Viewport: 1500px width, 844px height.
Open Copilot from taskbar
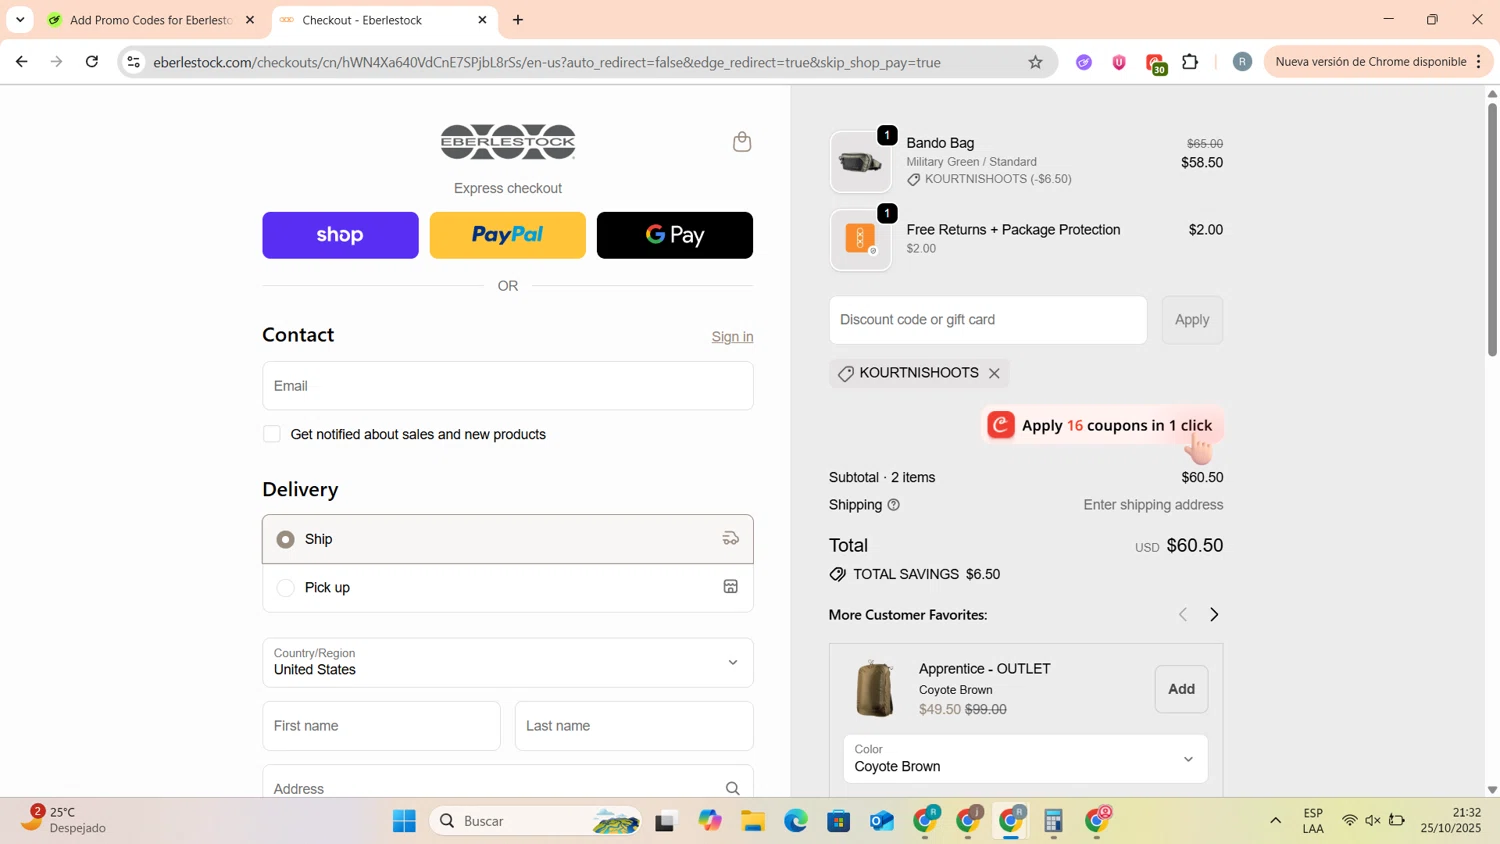[710, 821]
